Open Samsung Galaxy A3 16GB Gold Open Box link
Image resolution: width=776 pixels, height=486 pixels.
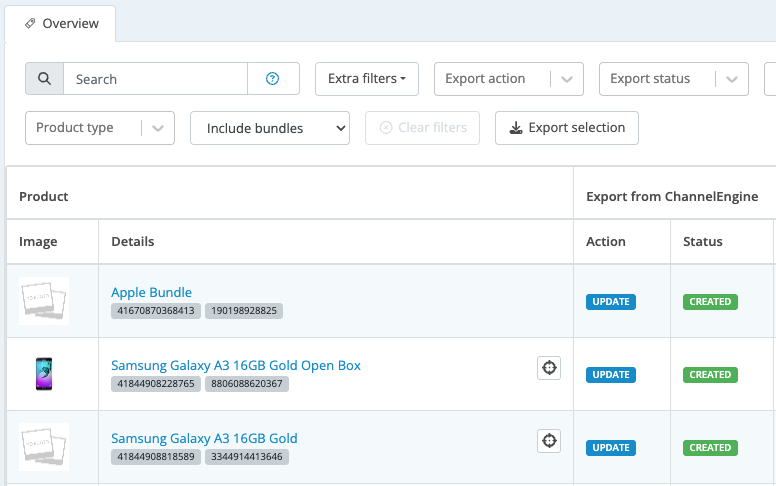click(x=236, y=365)
